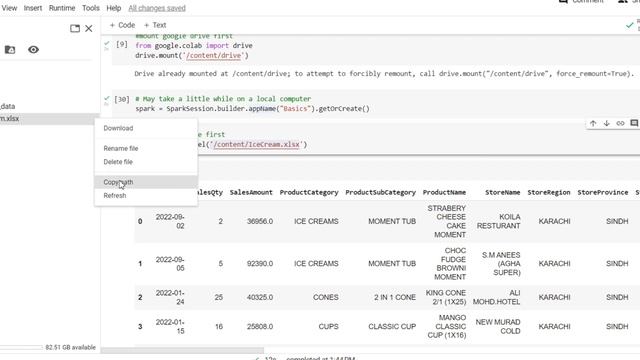
Task: Add a new Text cell
Action: tap(155, 25)
